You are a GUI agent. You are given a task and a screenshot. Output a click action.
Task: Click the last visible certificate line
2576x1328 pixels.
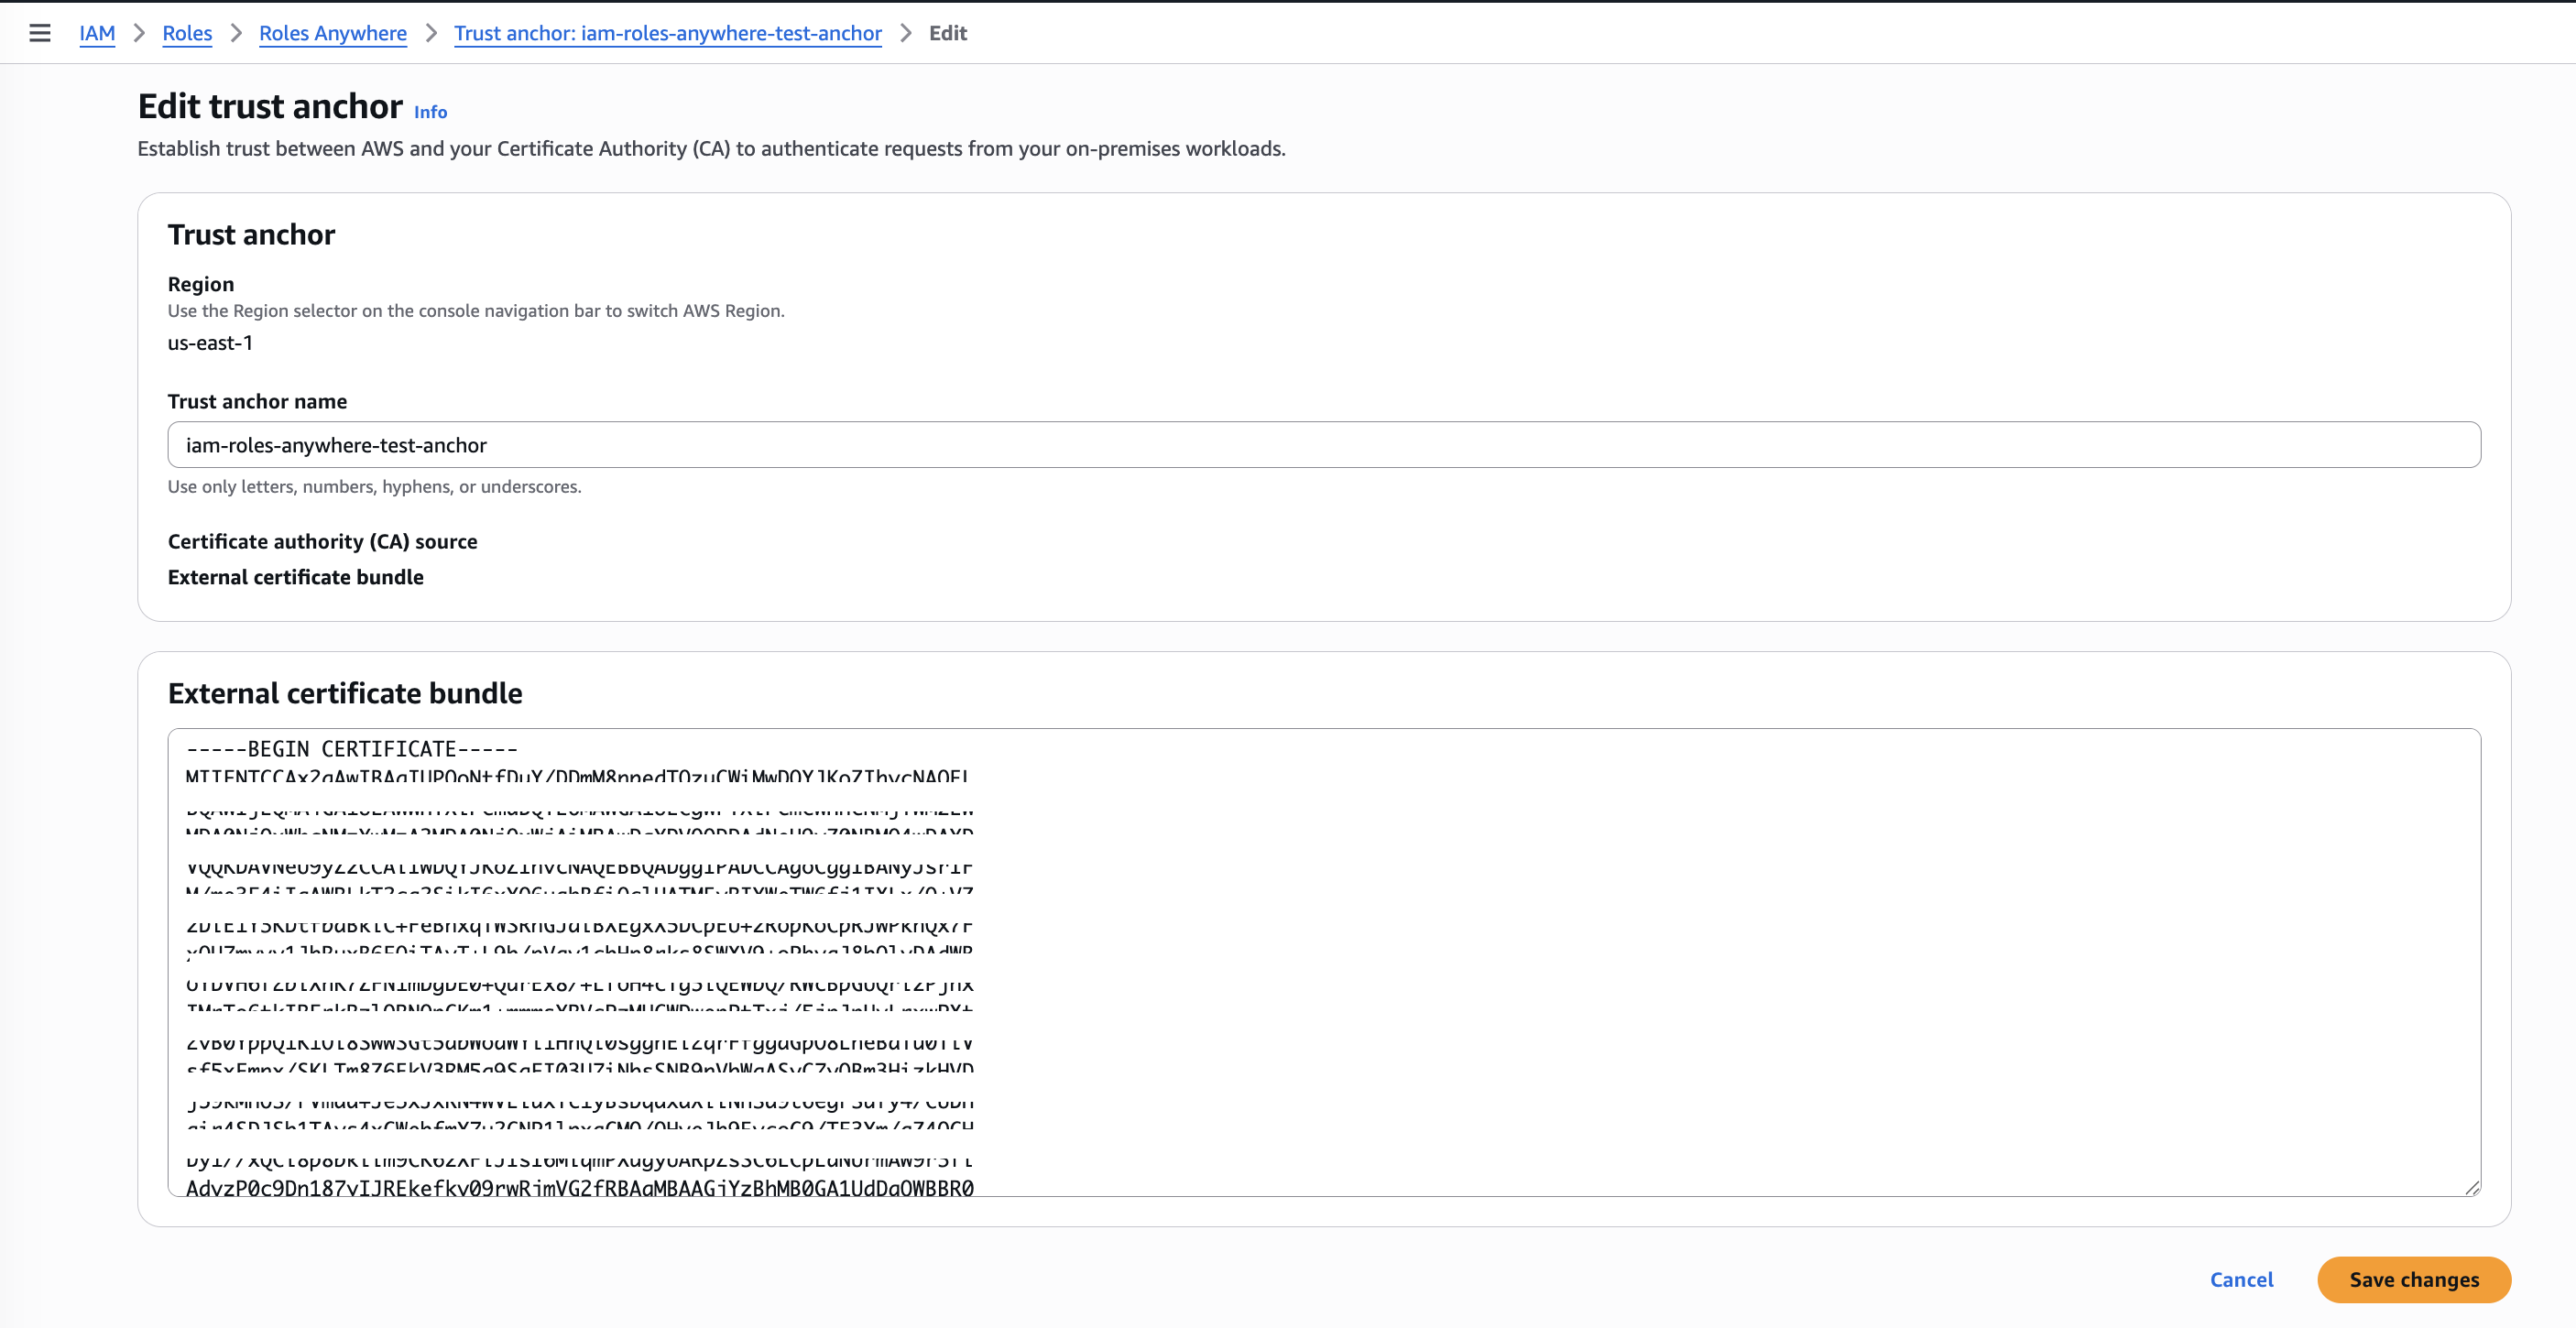click(x=579, y=1187)
